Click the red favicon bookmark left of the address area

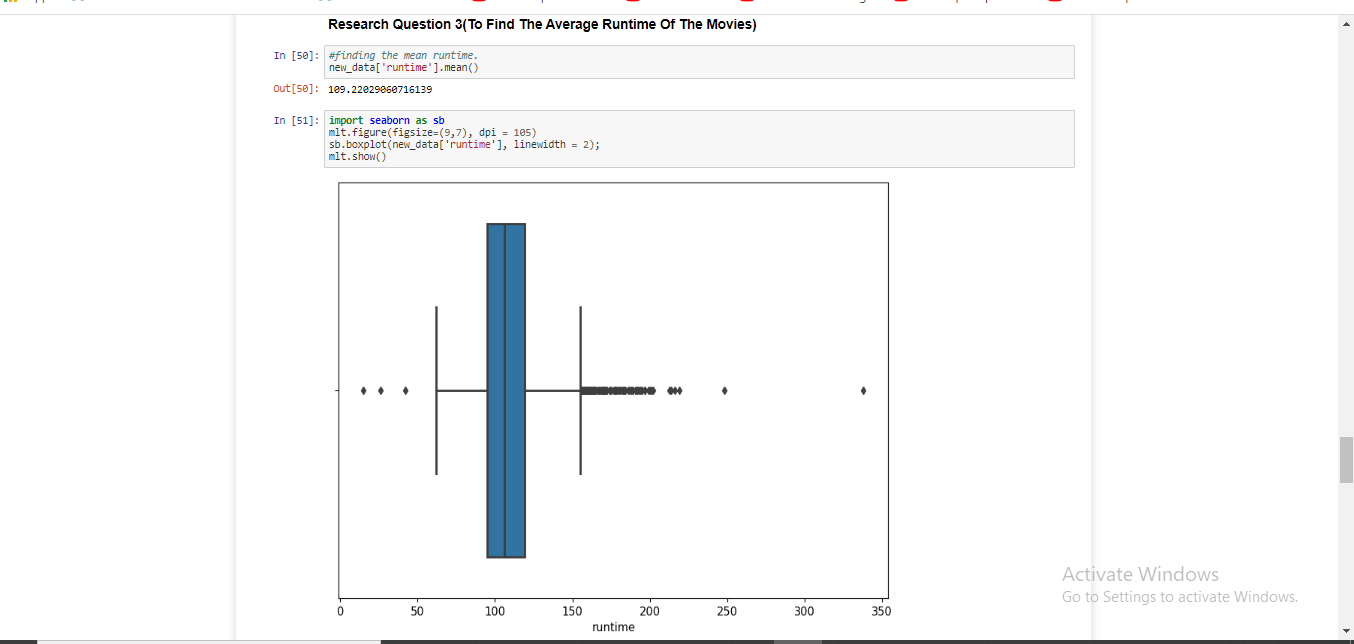click(x=901, y=3)
